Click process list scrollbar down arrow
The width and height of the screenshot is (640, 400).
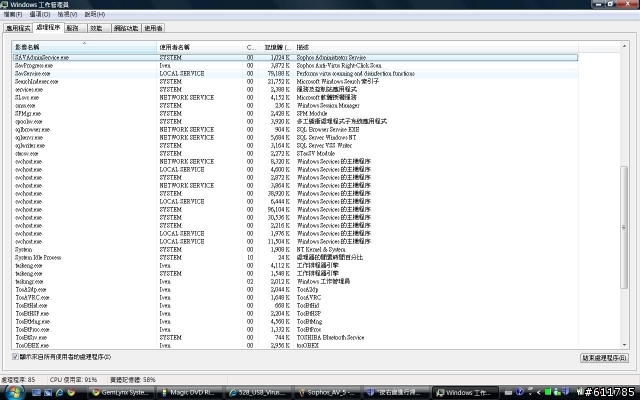pyautogui.click(x=624, y=345)
